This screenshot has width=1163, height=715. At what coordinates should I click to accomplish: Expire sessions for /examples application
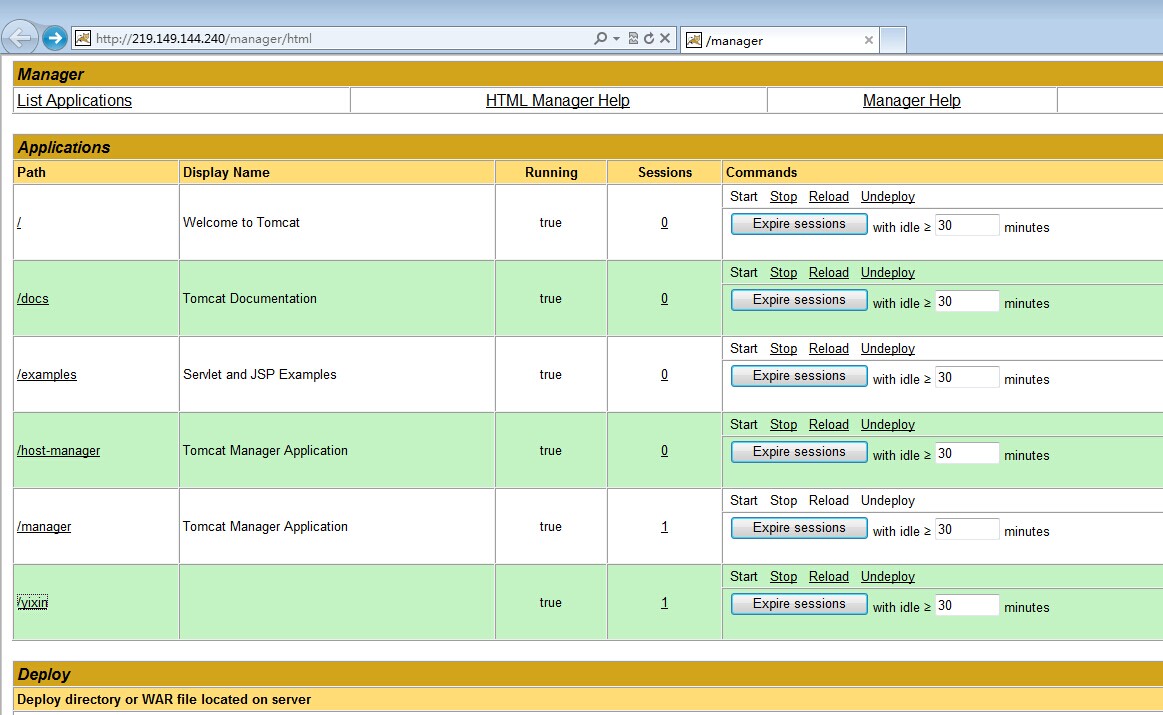[x=799, y=376]
